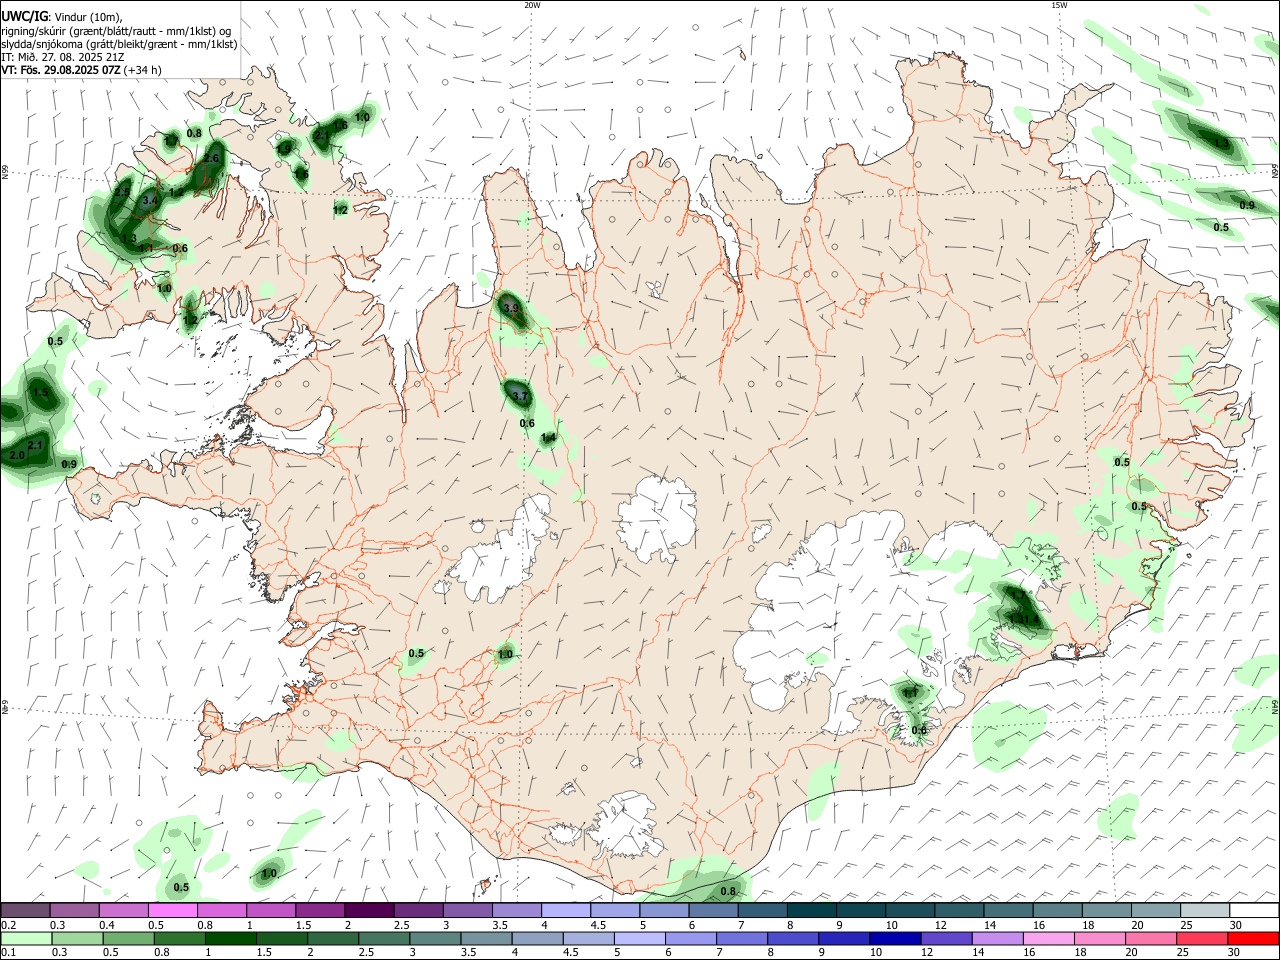The width and height of the screenshot is (1280, 960).
Task: Select the bright pink 0.5–0.8 snow scale swatch
Action: pyautogui.click(x=173, y=910)
